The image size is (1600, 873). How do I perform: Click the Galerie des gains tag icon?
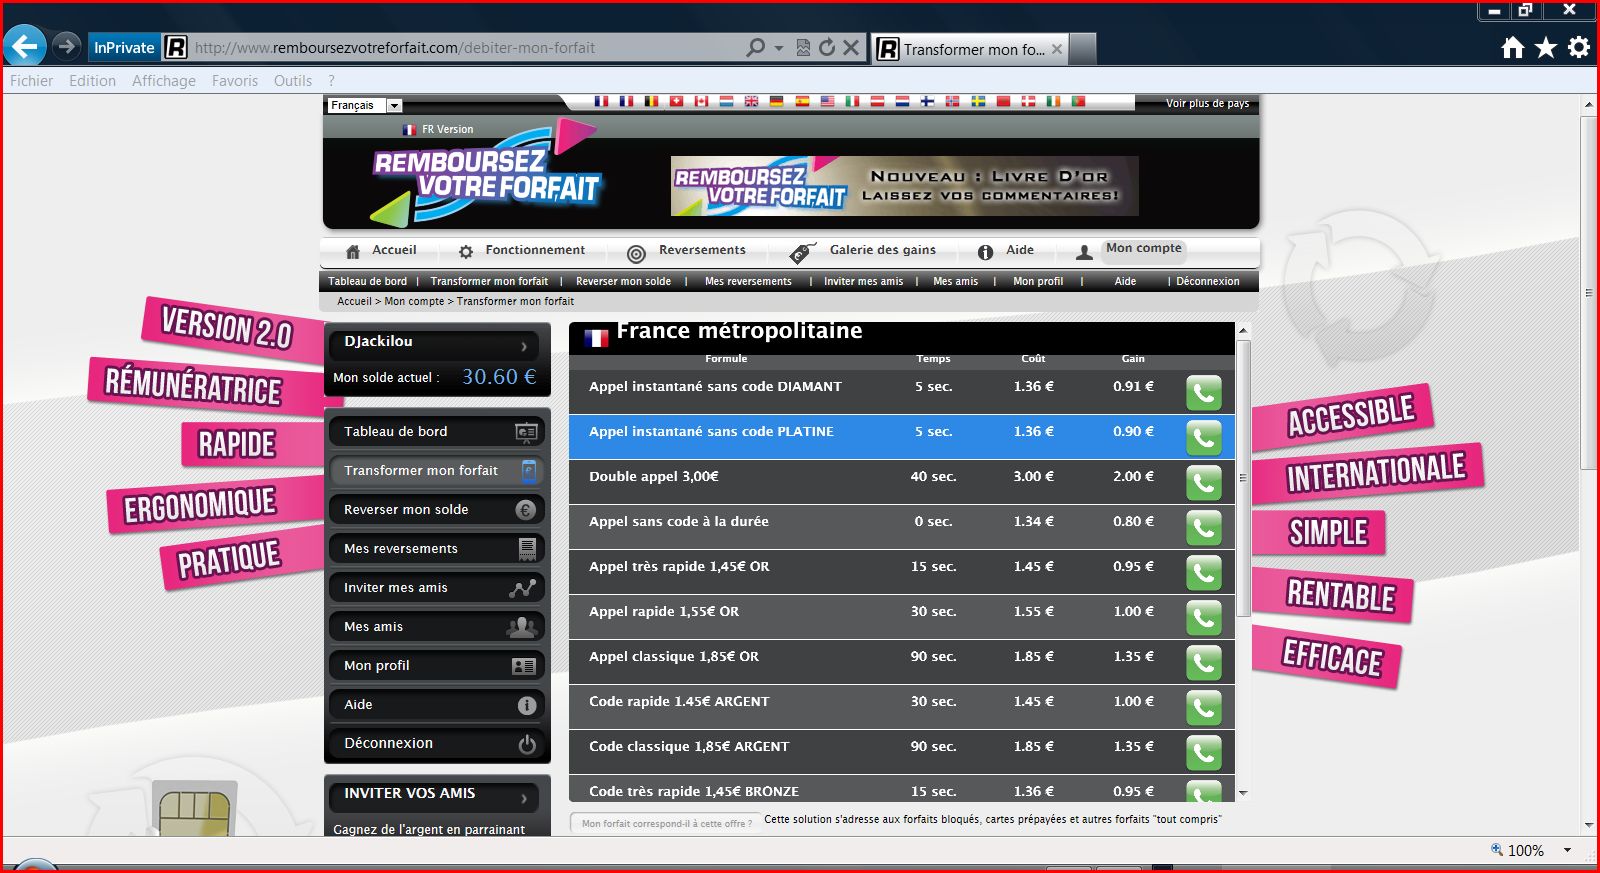[802, 253]
